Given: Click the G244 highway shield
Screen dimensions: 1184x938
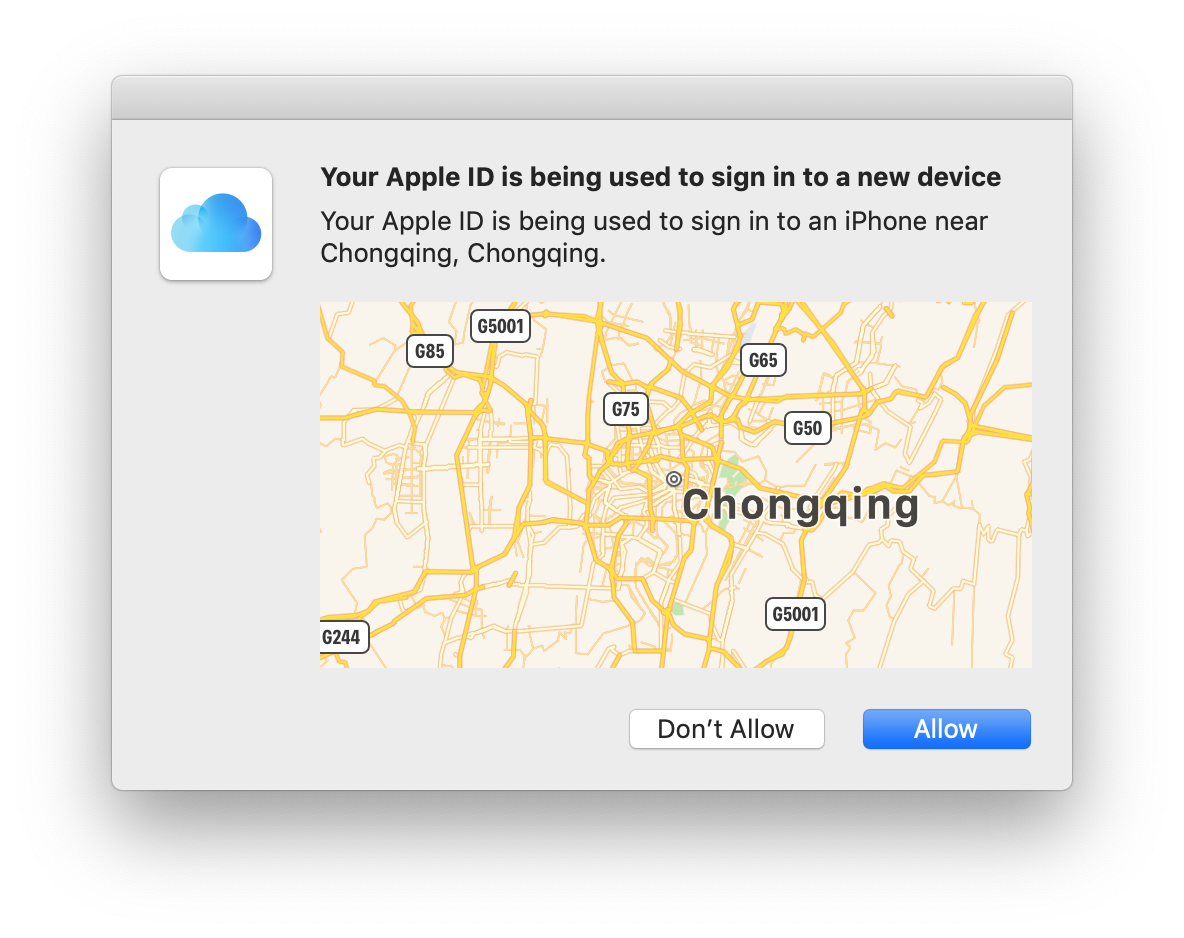Looking at the screenshot, I should point(344,637).
